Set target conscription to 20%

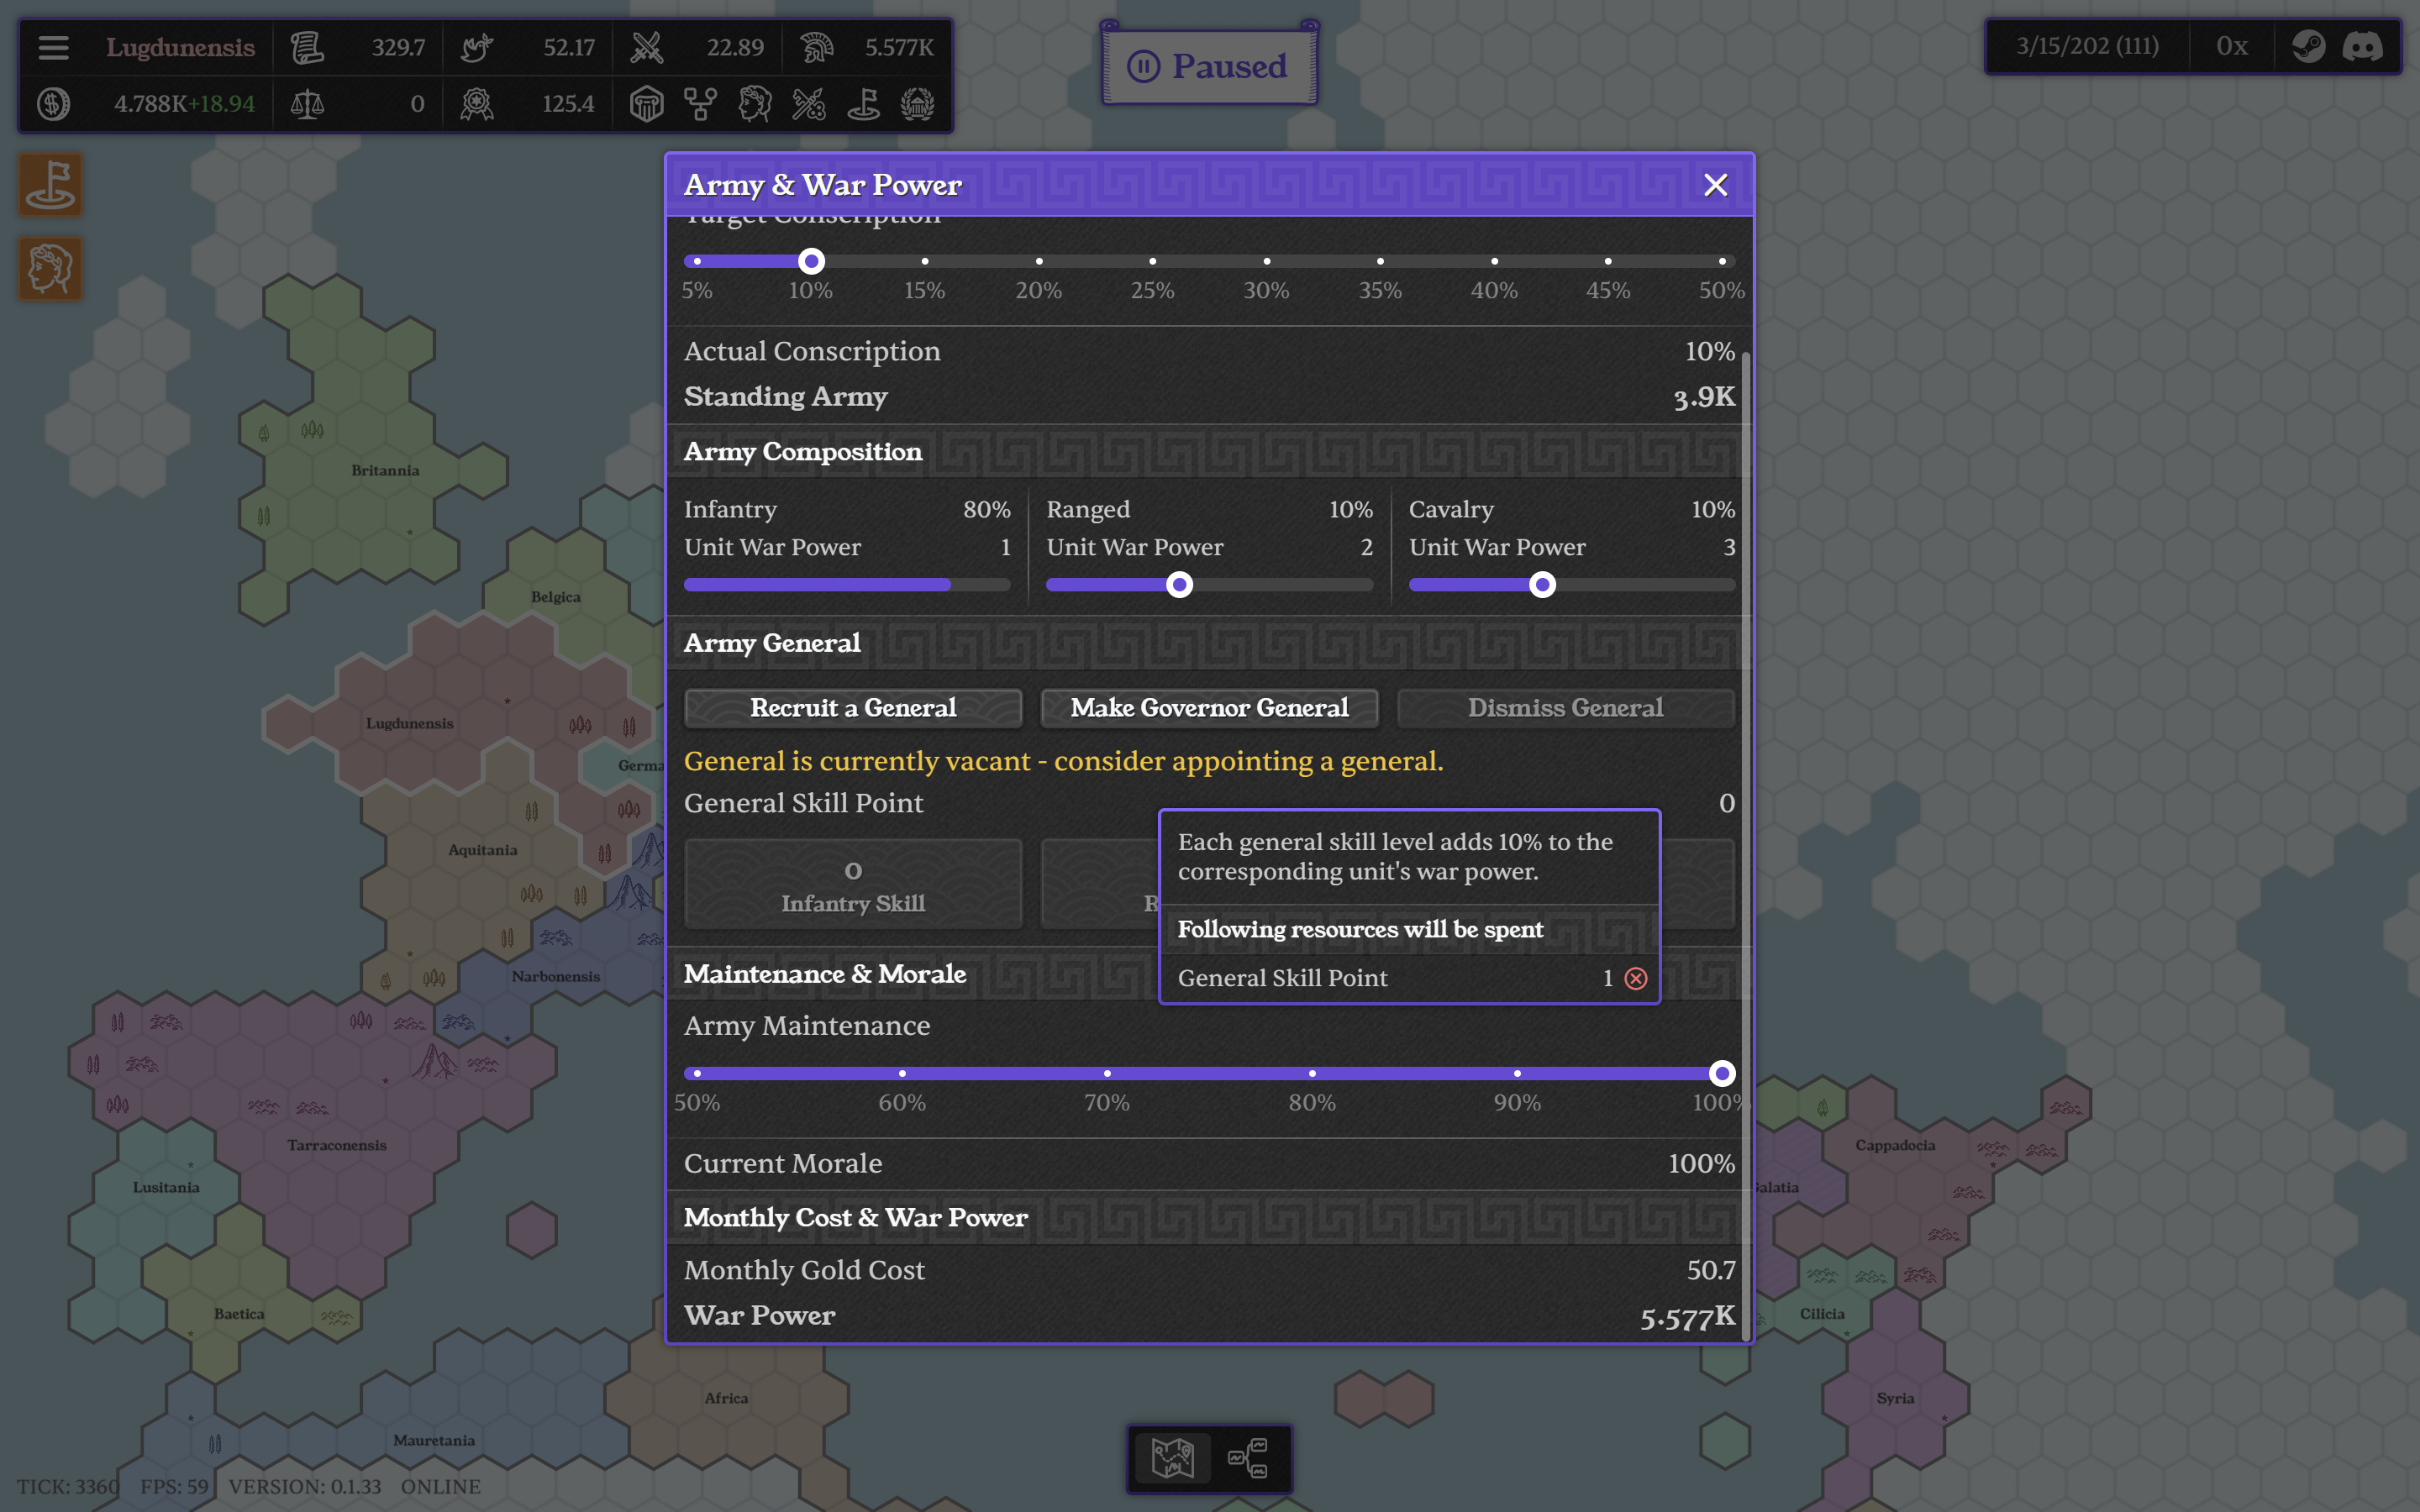coord(1039,261)
